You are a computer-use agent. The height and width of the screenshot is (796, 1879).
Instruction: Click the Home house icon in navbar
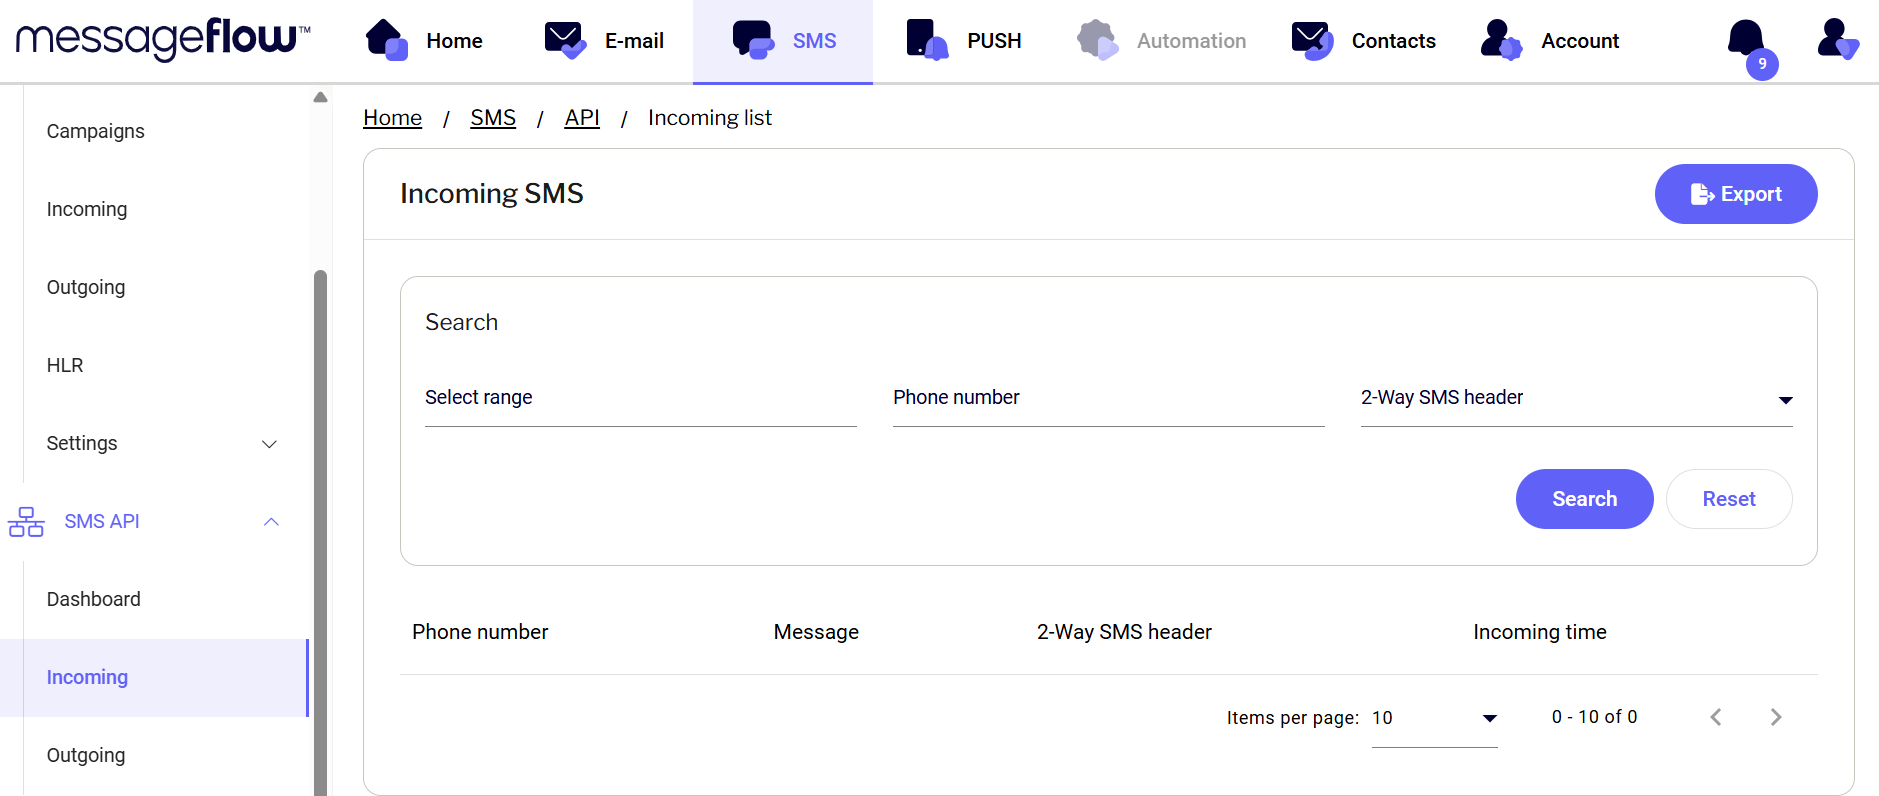coord(386,40)
